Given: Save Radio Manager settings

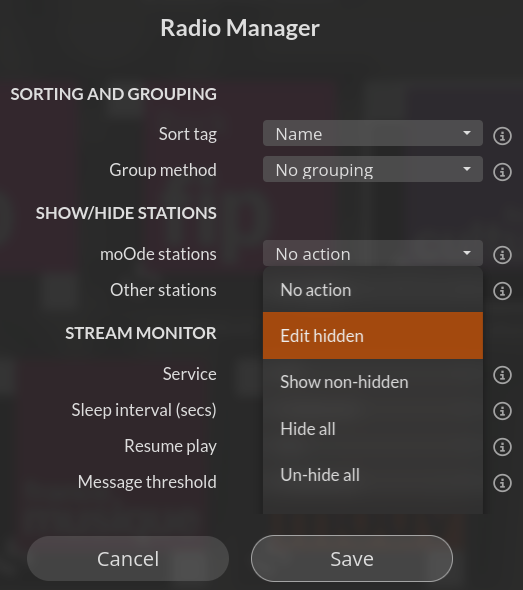Looking at the screenshot, I should (352, 559).
